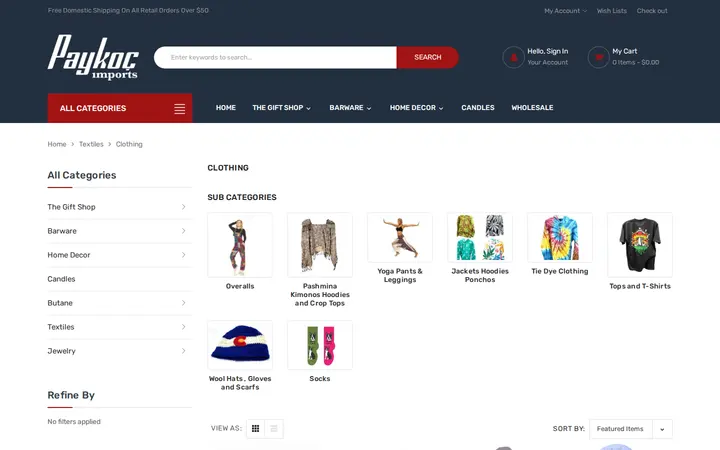This screenshot has height=450, width=720.
Task: Go to Home in the navigation bar
Action: pos(226,108)
